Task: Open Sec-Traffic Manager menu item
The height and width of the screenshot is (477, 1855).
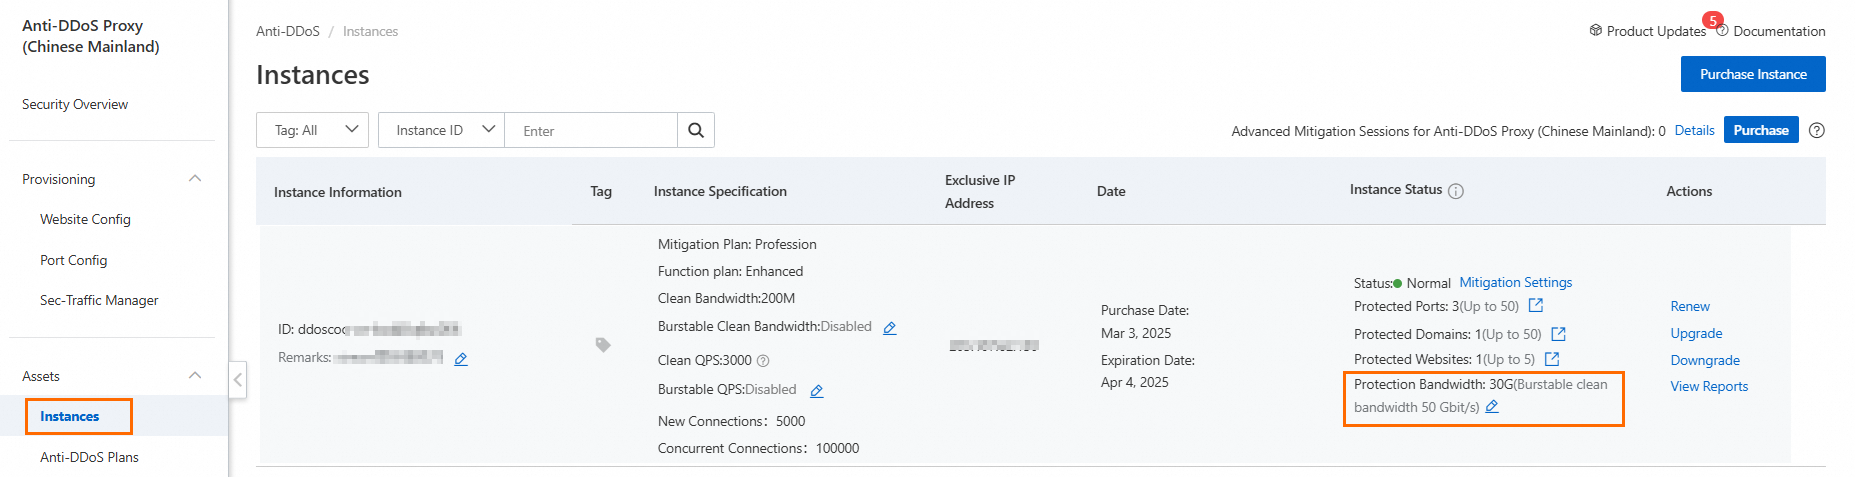Action: (99, 300)
